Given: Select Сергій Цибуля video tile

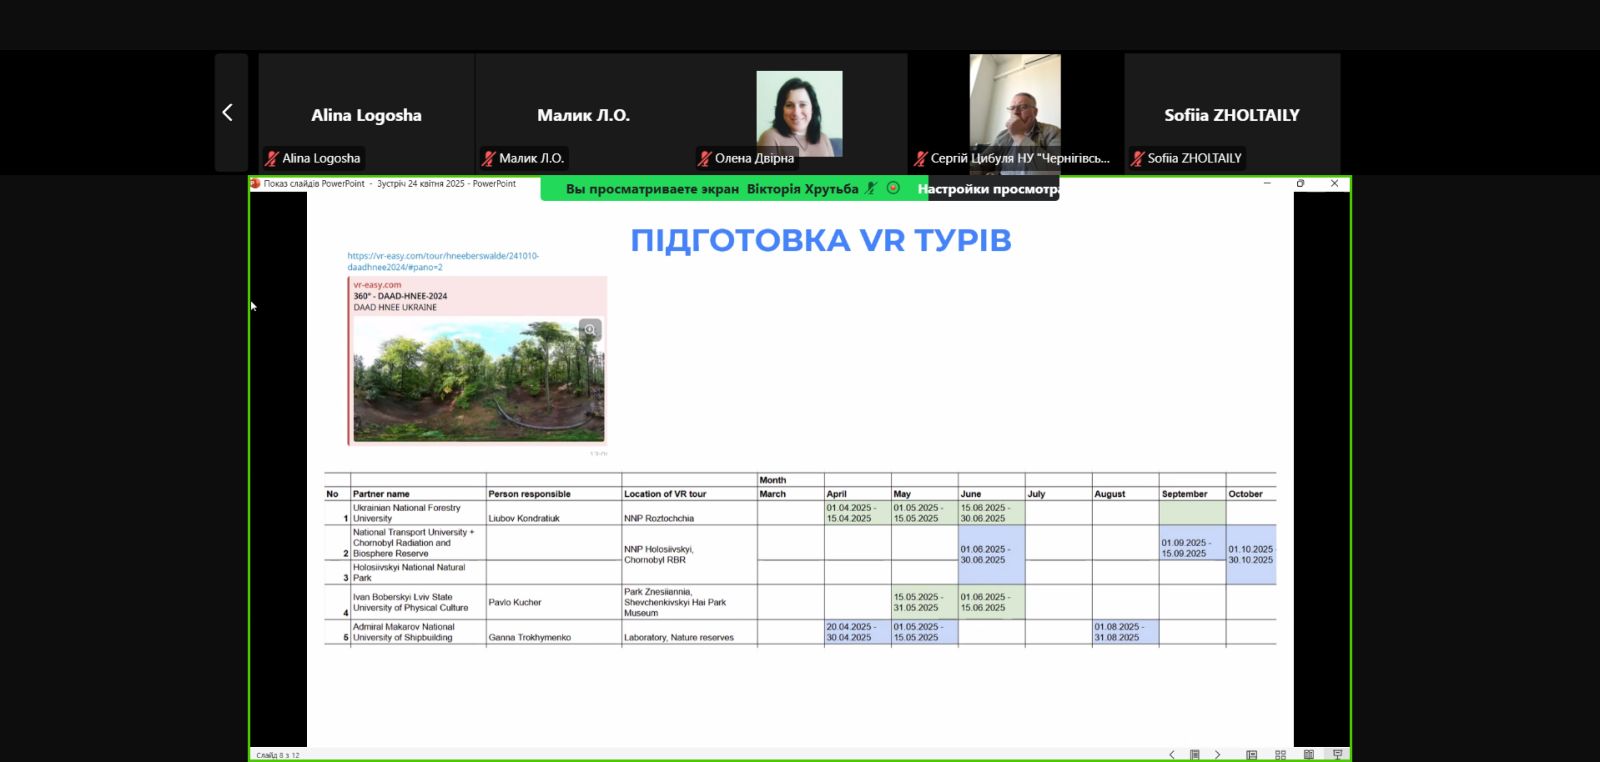Looking at the screenshot, I should [x=1015, y=113].
